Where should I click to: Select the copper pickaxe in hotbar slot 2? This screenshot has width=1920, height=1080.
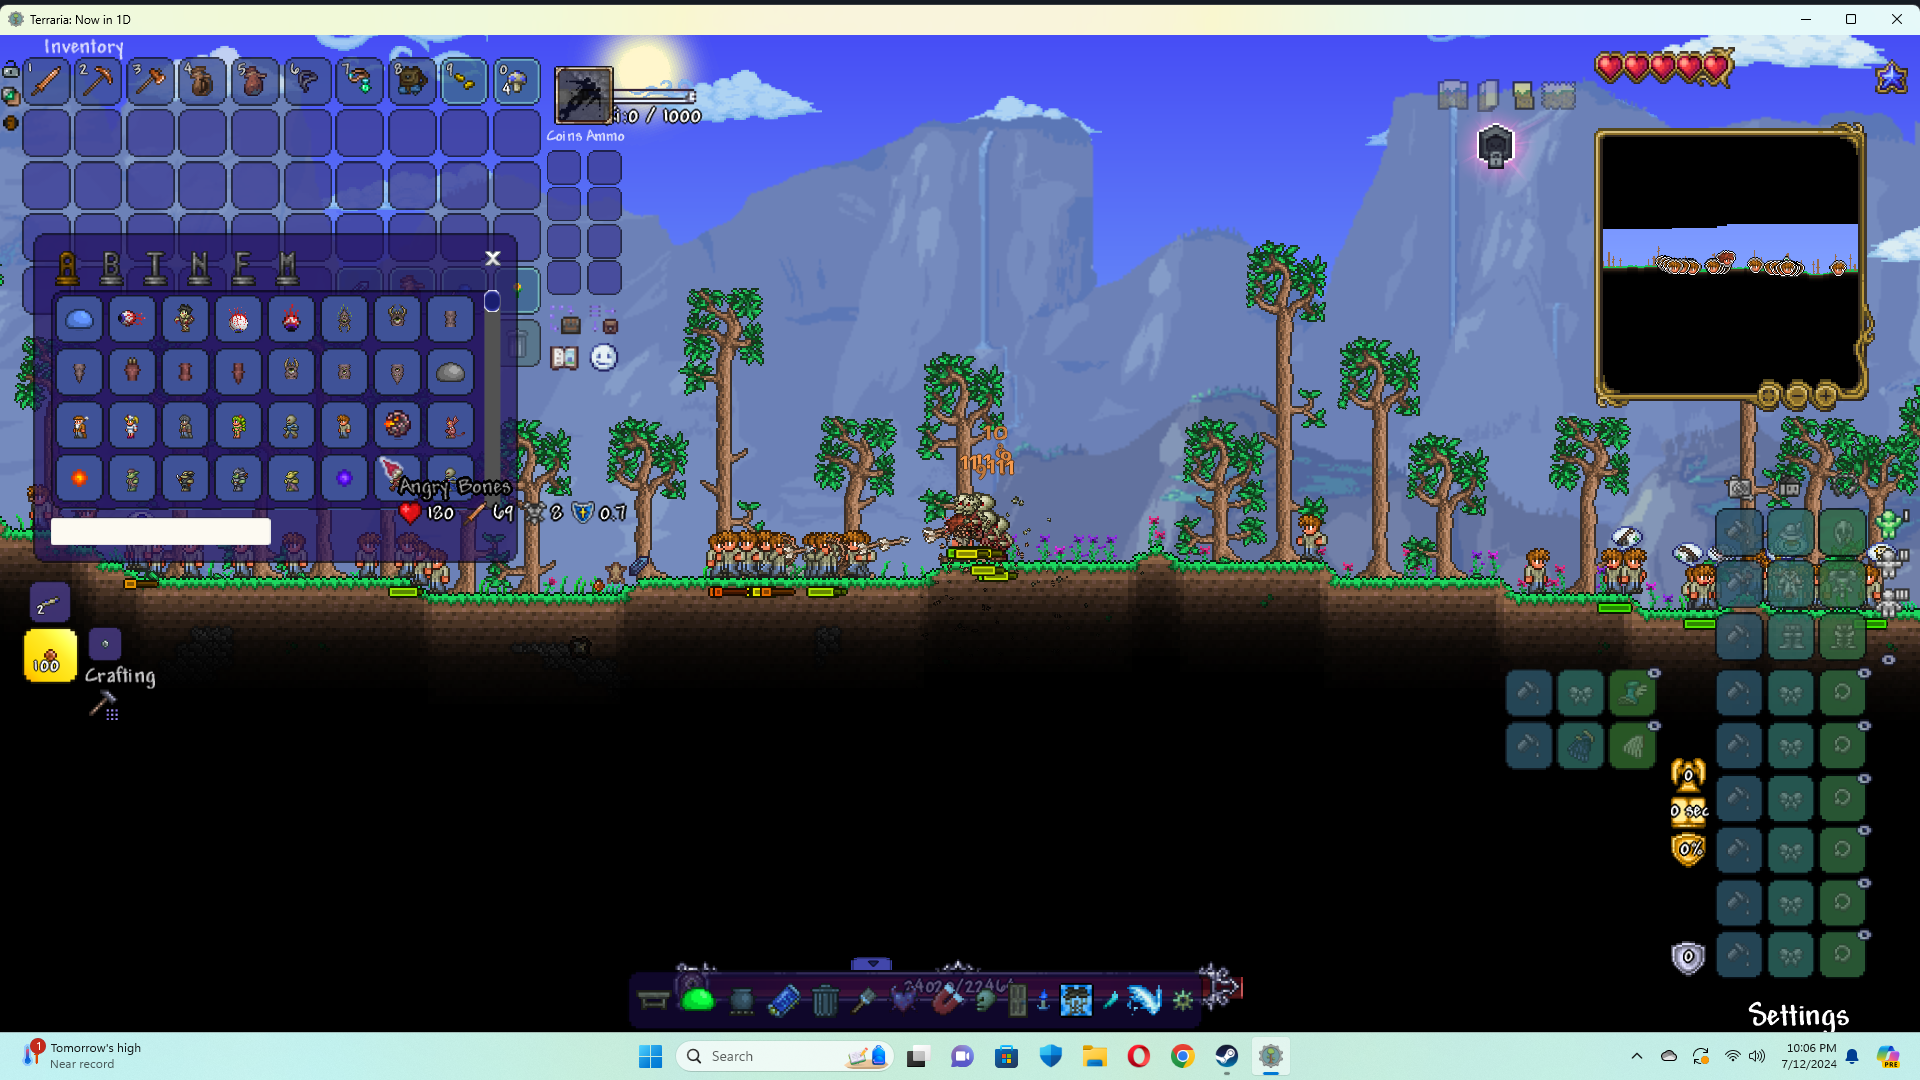[x=98, y=81]
